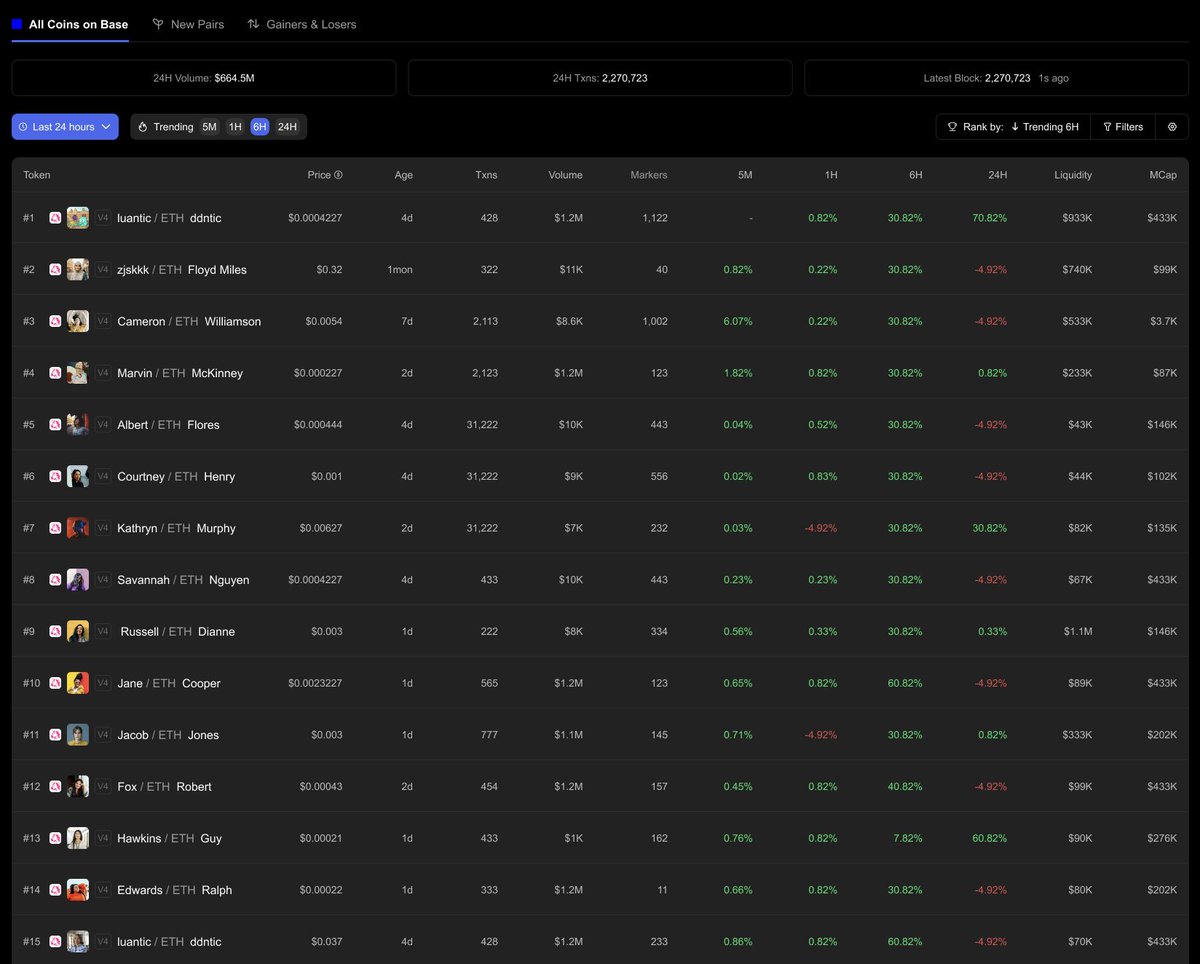
Task: Sort by the Liquidity column header
Action: [1073, 175]
